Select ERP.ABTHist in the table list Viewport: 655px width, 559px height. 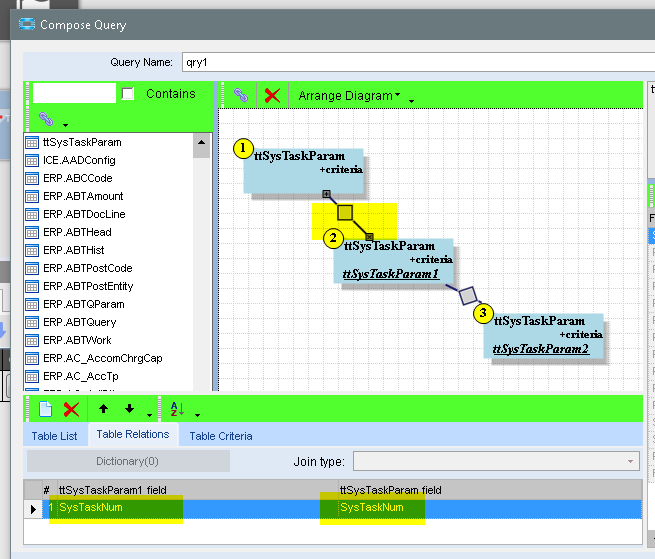(74, 250)
